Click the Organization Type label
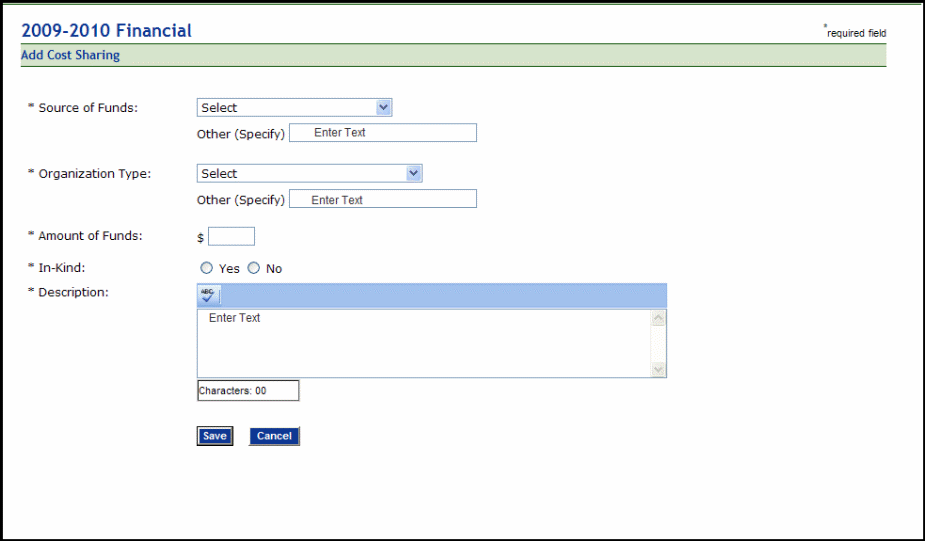The height and width of the screenshot is (541, 925). 94,174
